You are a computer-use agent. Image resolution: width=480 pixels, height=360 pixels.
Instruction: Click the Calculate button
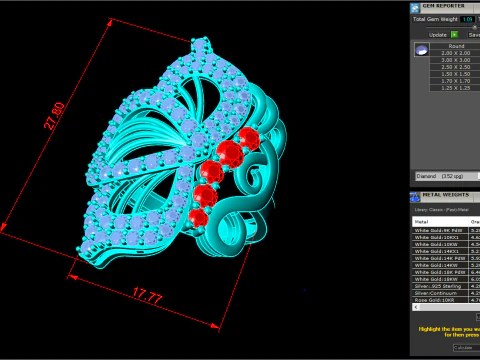466,348
